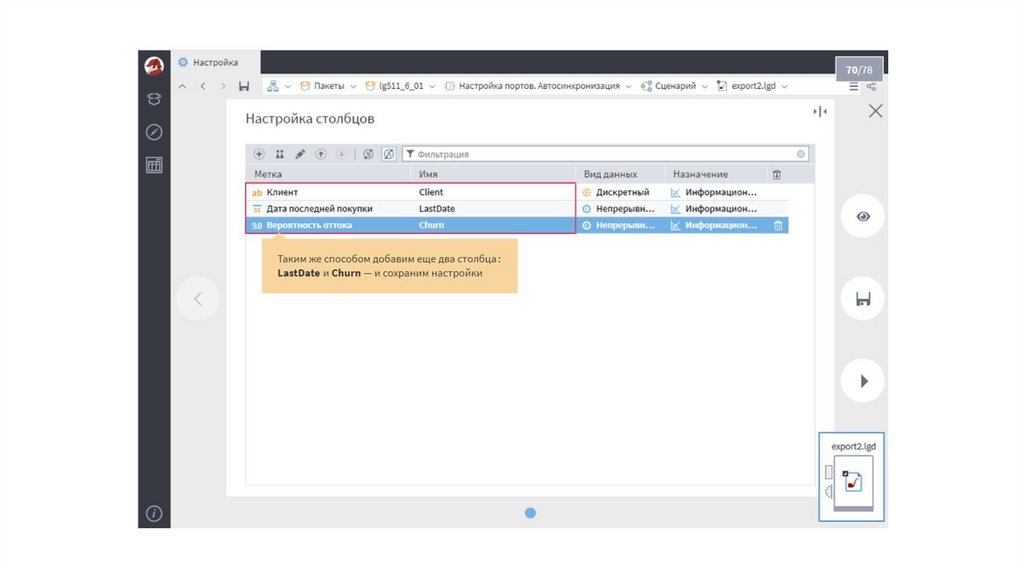Click the database icon in left sidebar

tap(154, 99)
